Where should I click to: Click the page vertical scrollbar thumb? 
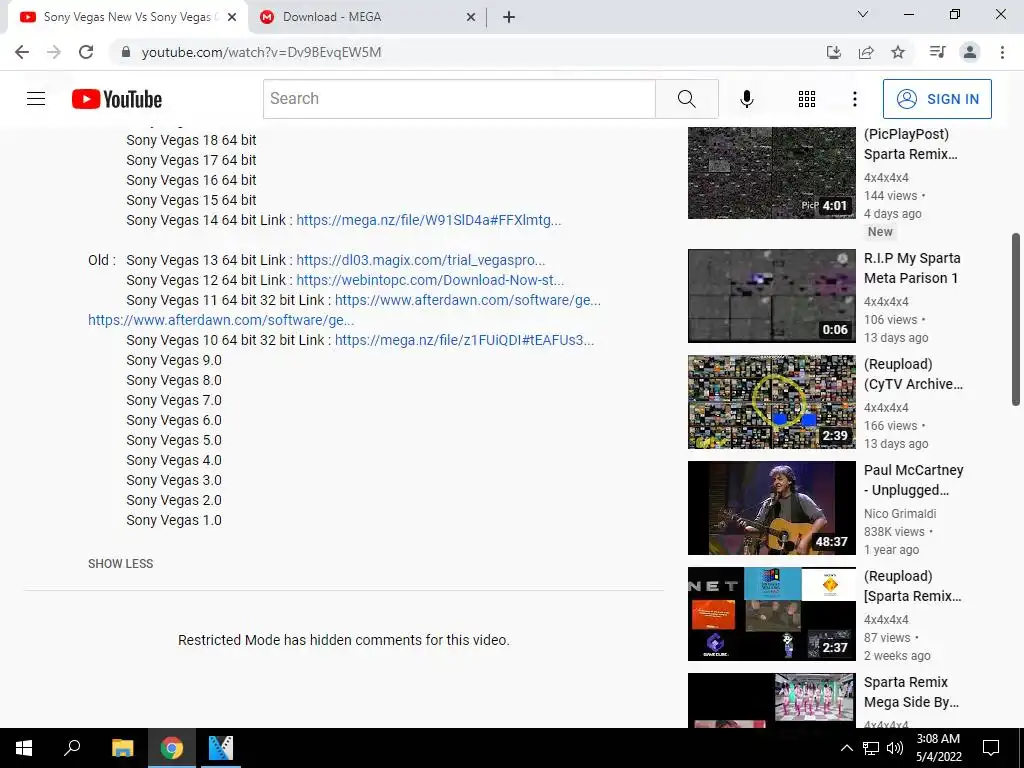[x=1016, y=319]
